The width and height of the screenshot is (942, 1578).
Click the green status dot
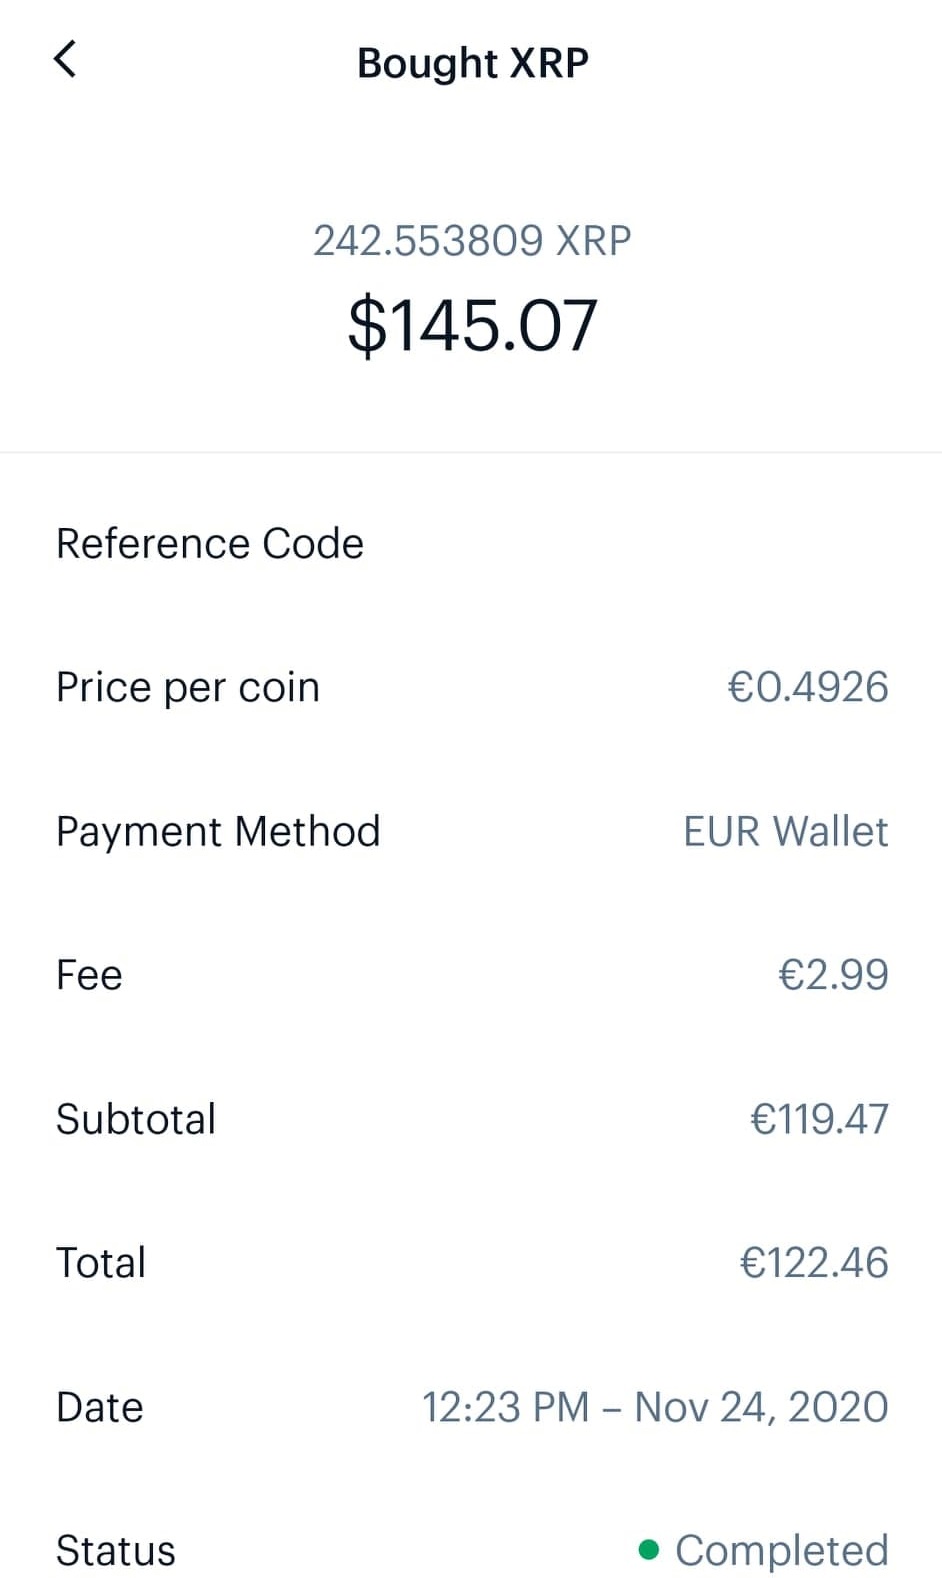click(x=649, y=1550)
